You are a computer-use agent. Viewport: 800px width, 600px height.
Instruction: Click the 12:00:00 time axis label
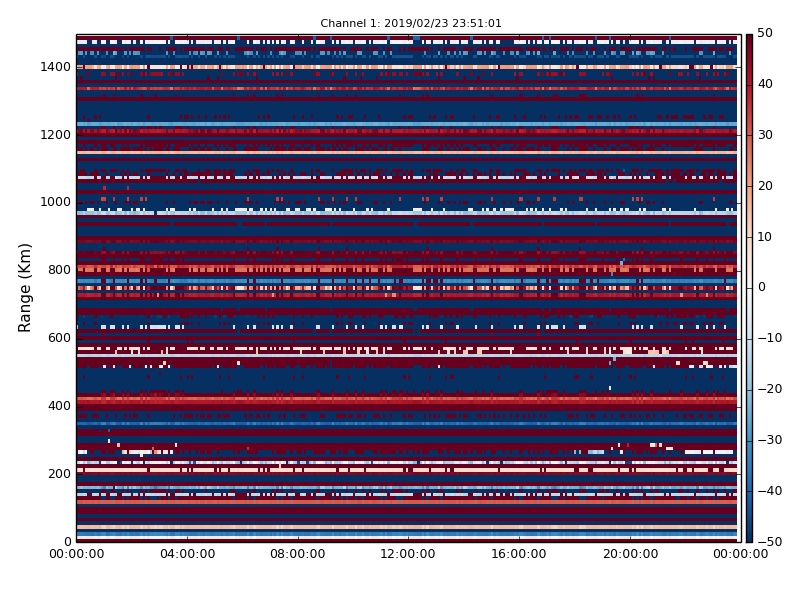pos(408,555)
